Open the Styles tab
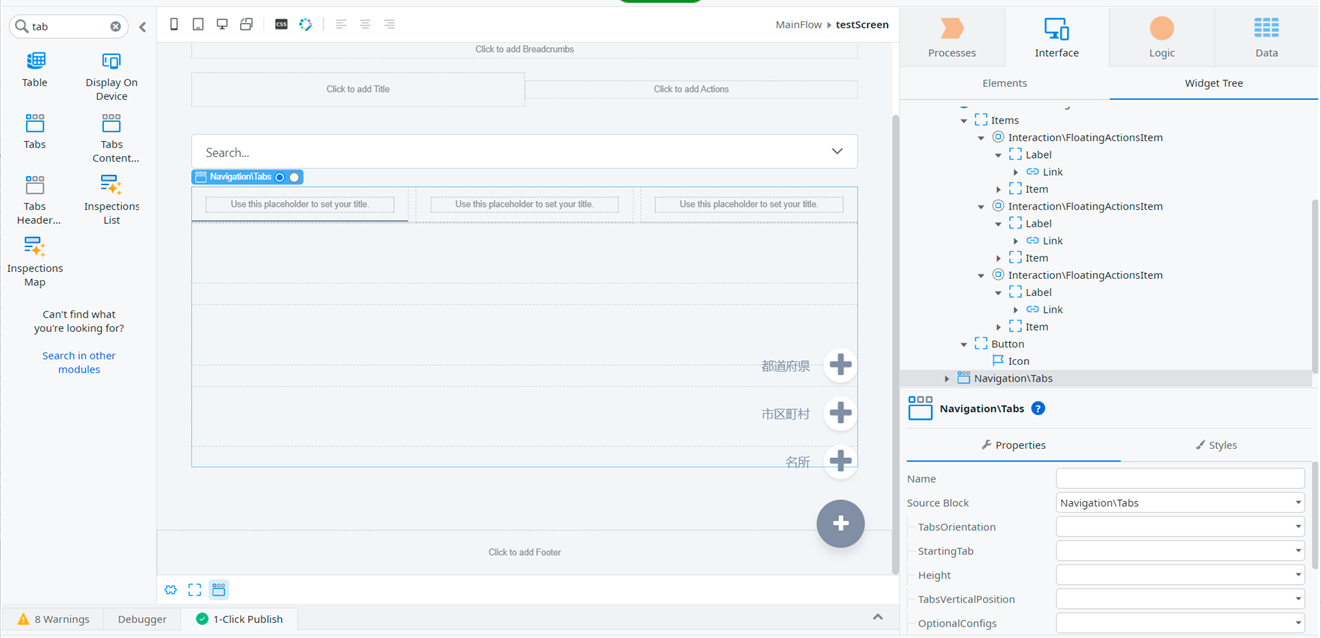 1216,445
